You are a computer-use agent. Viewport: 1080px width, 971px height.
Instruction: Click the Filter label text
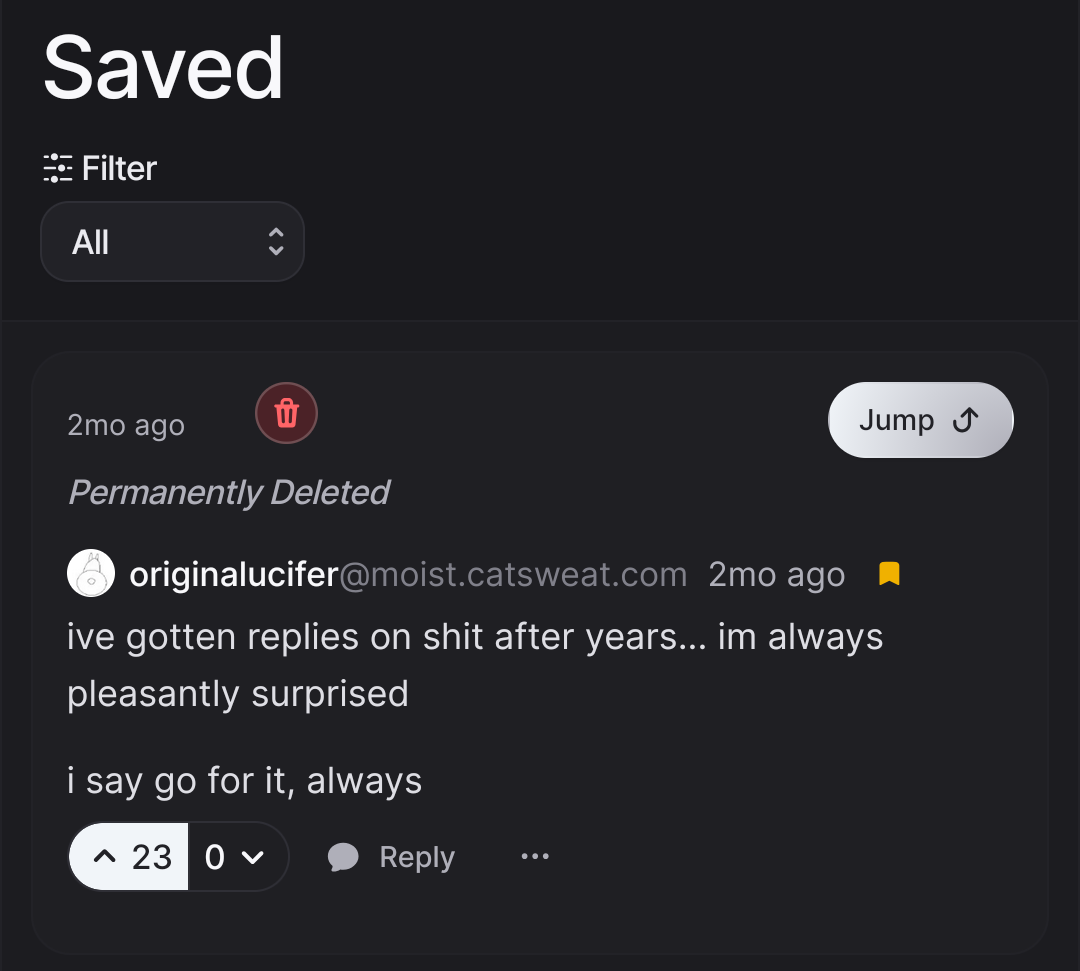[x=119, y=168]
